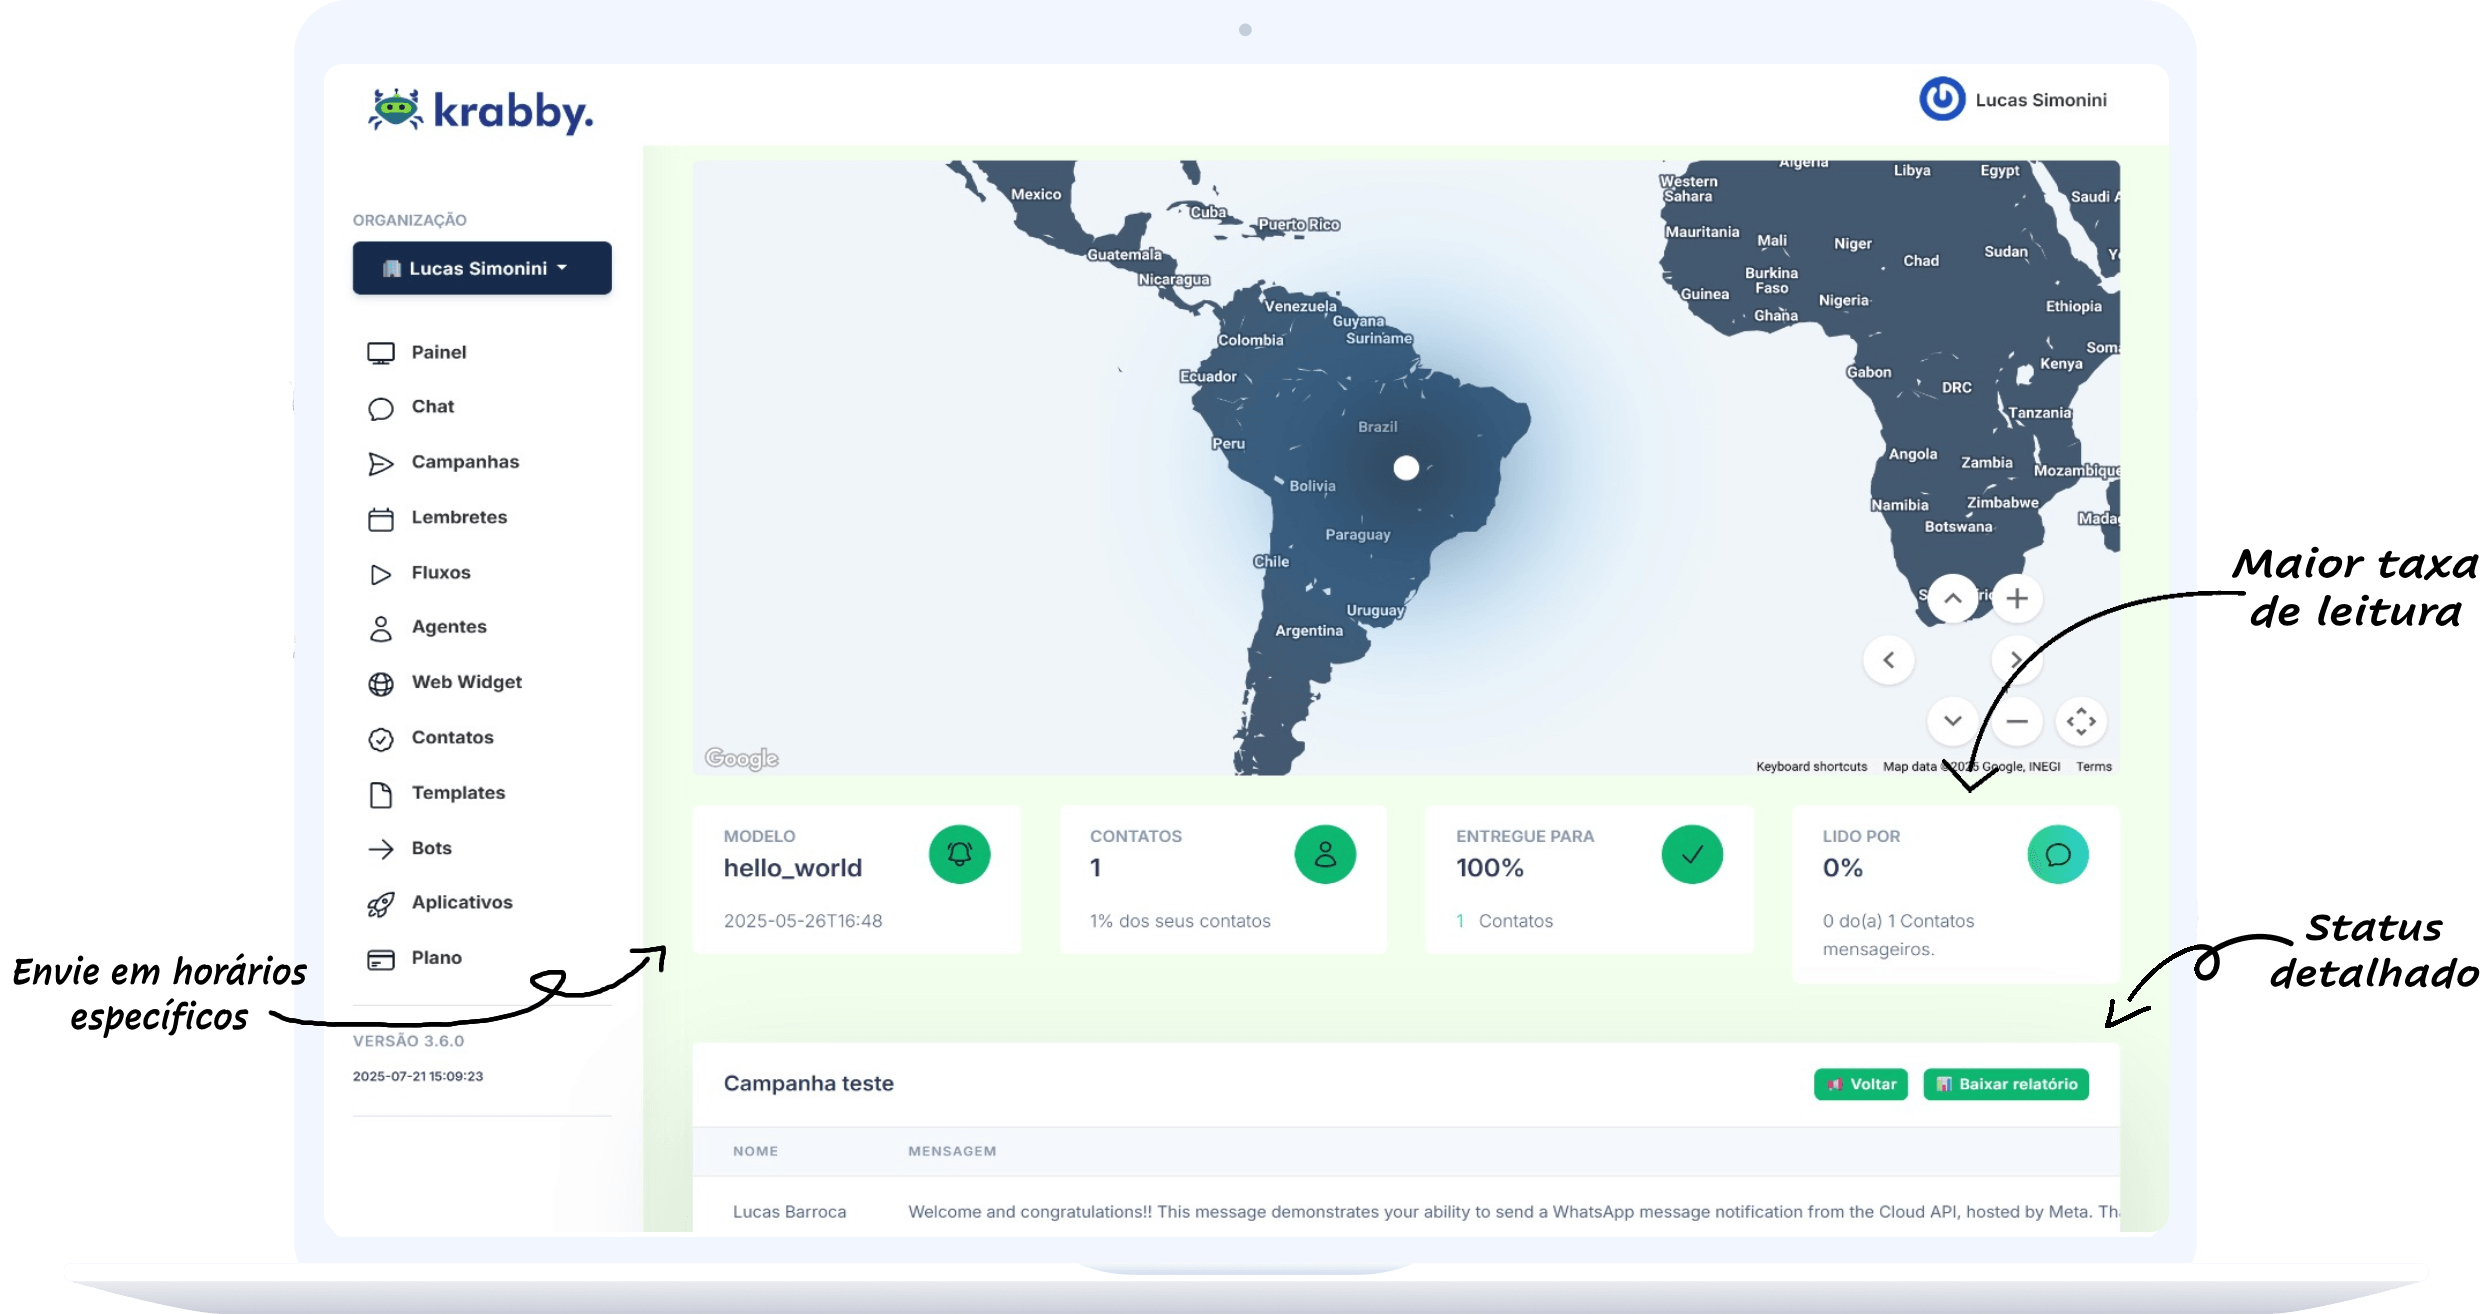Open Lembretes from sidebar
The image size is (2490, 1314).
[459, 517]
